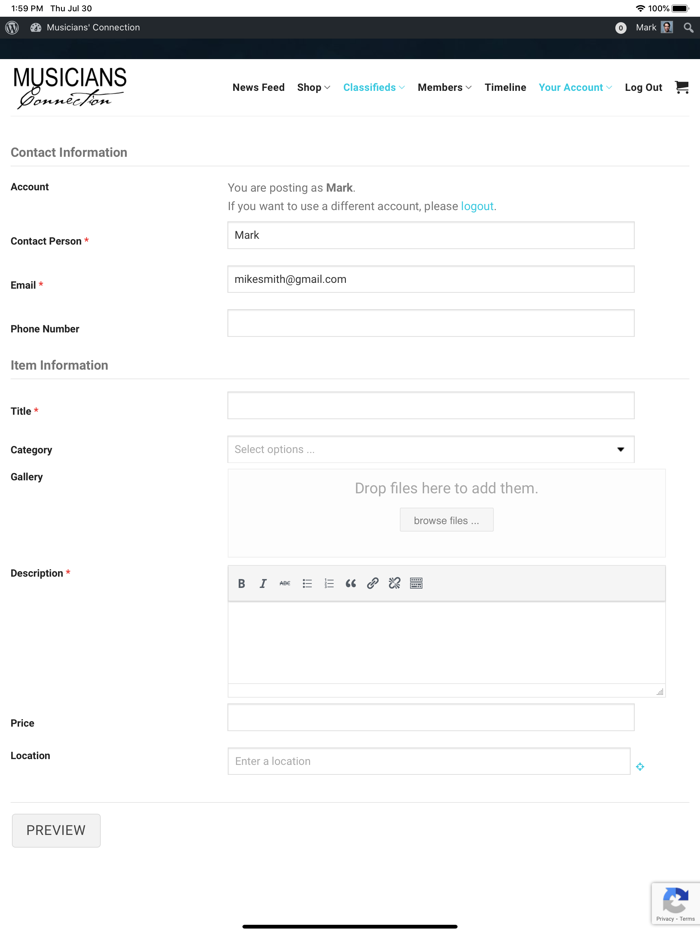
Task: Toggle the editor toolbar toggle icon
Action: pyautogui.click(x=416, y=584)
